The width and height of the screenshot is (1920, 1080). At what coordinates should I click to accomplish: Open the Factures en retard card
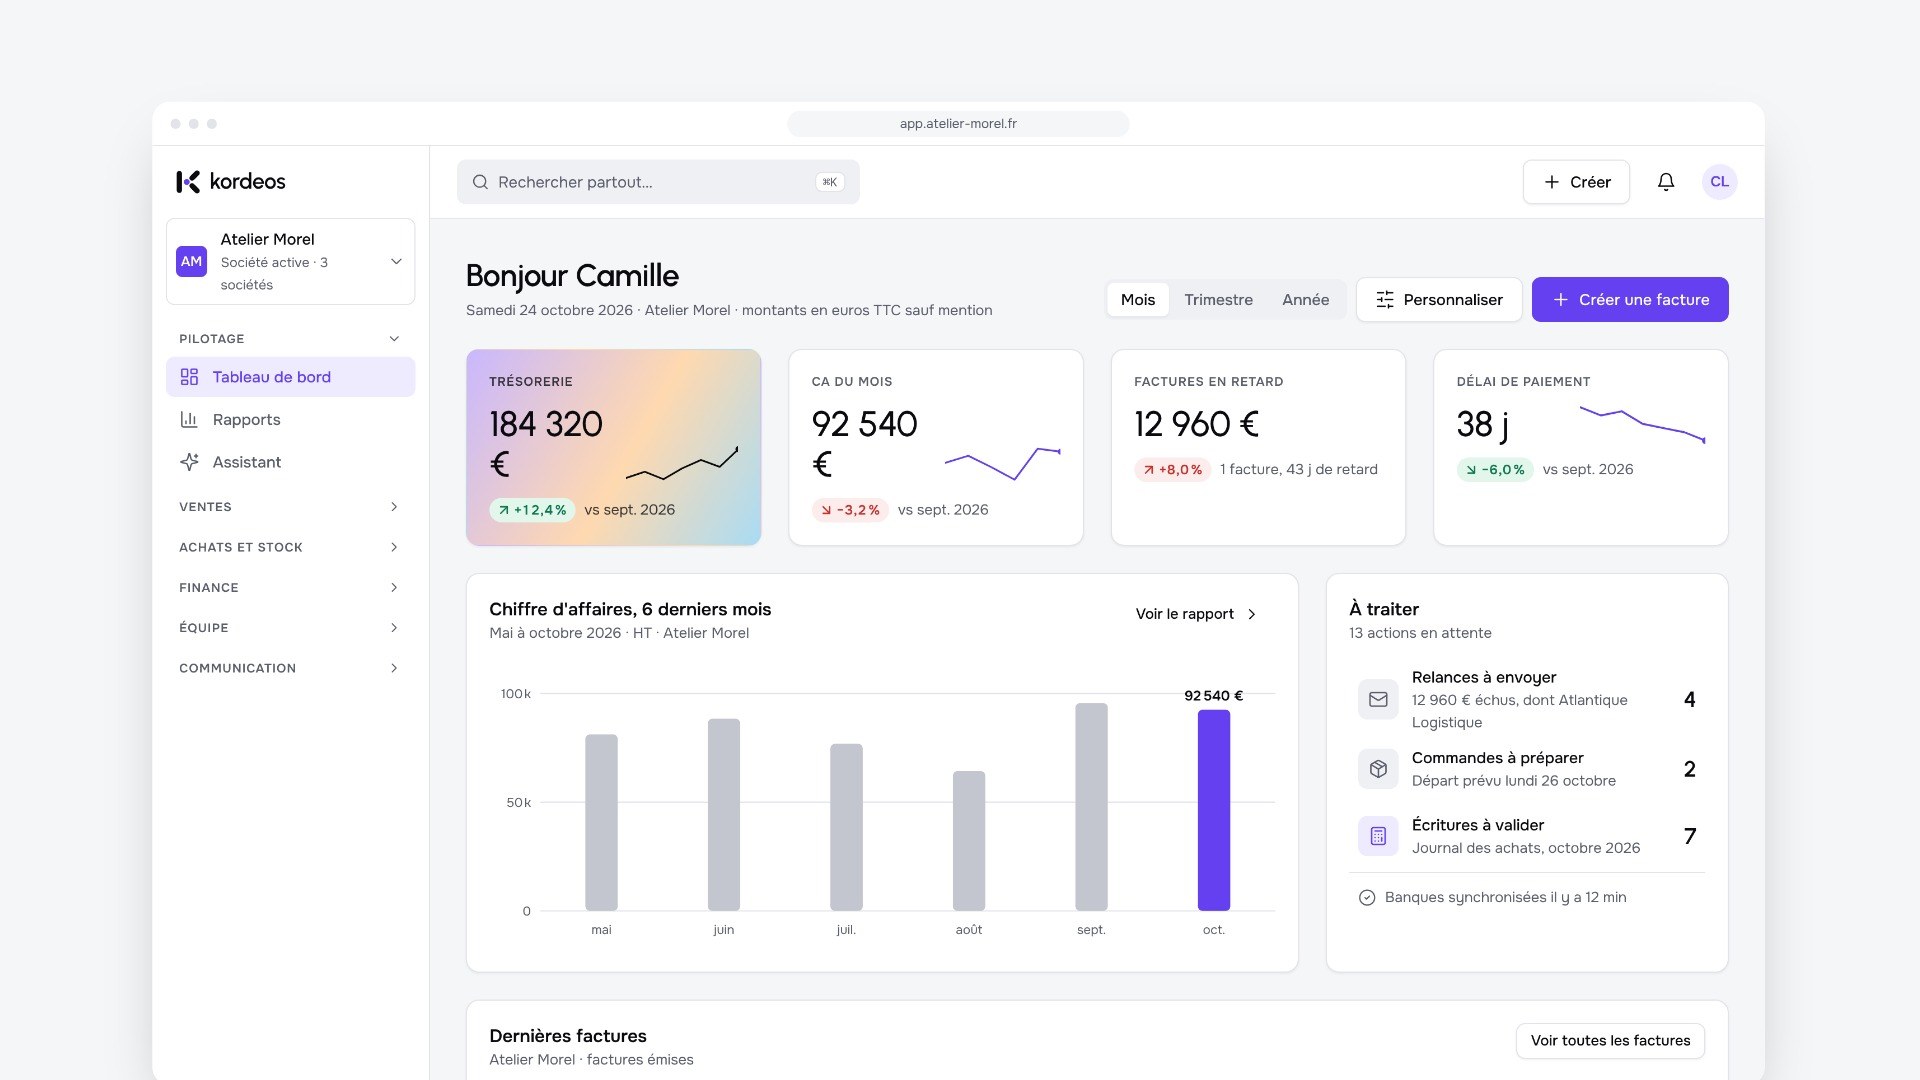1258,447
